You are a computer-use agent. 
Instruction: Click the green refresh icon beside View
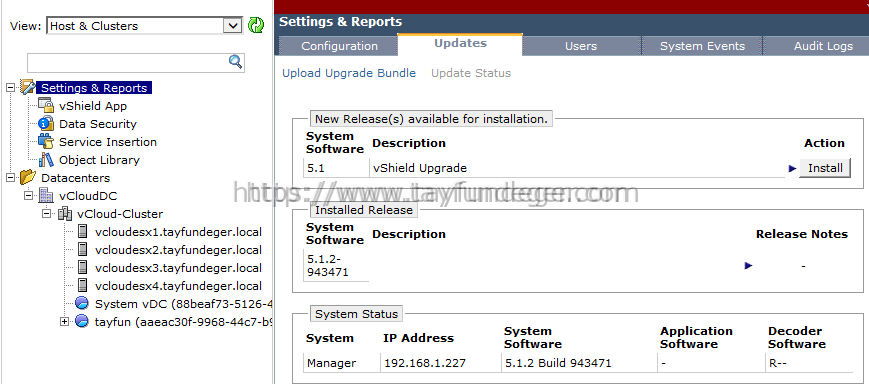click(256, 25)
